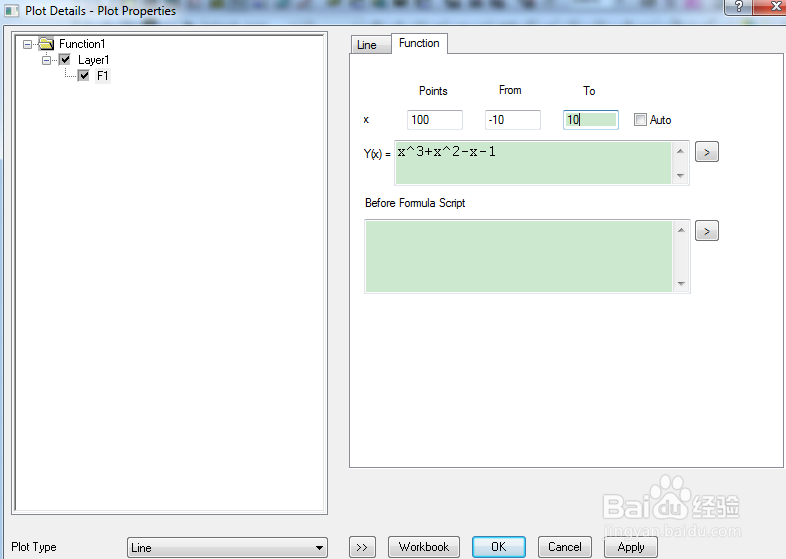Viewport: 786px width, 559px height.
Task: Click up arrow of script box scrollbar
Action: 681,230
